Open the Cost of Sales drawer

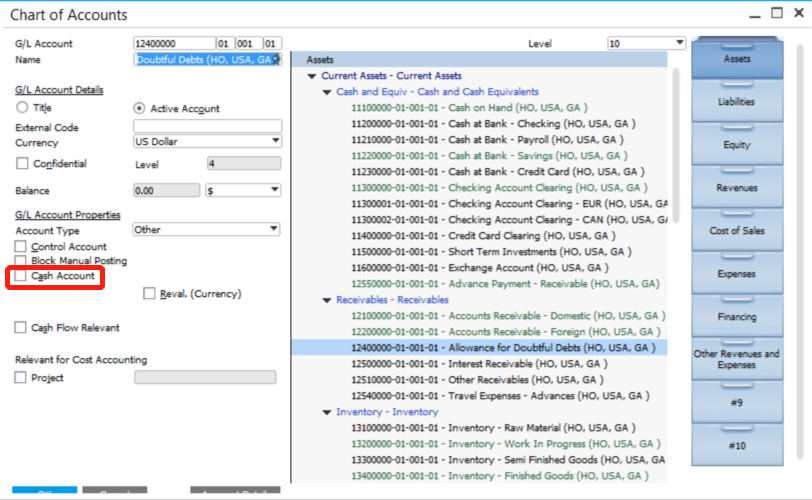tap(737, 231)
